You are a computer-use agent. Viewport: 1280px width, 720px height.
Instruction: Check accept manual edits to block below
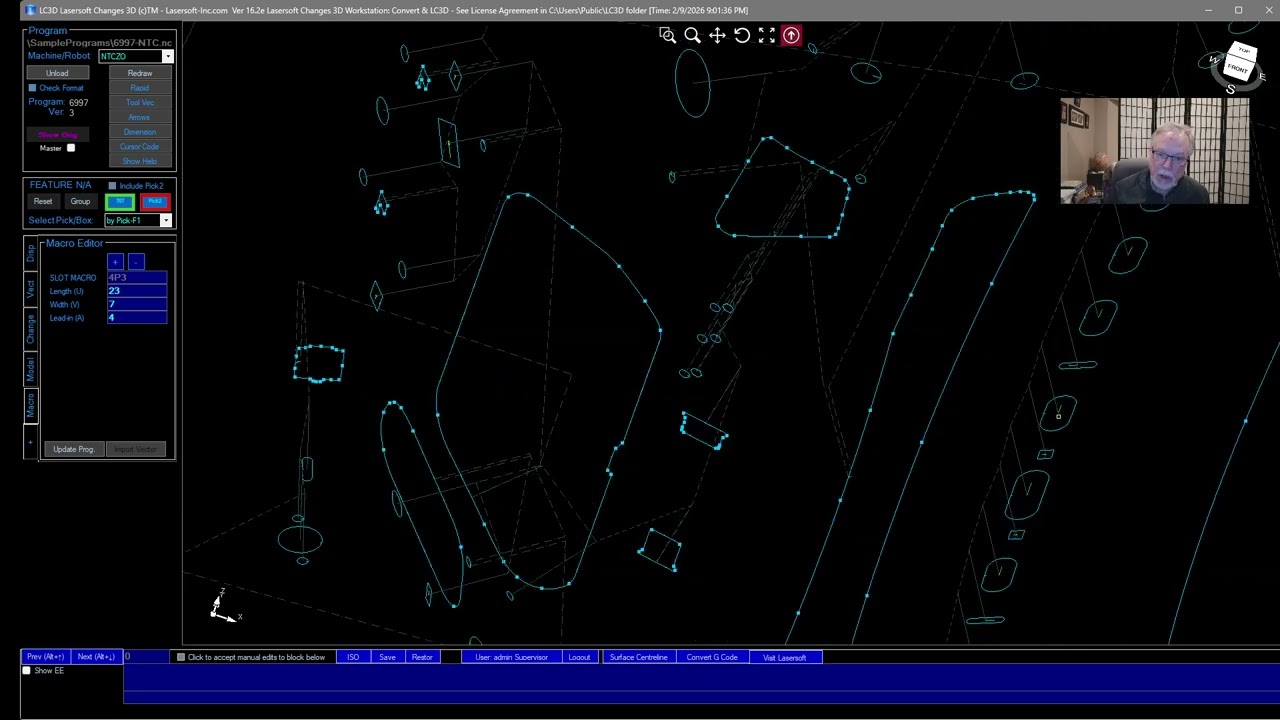click(x=181, y=657)
